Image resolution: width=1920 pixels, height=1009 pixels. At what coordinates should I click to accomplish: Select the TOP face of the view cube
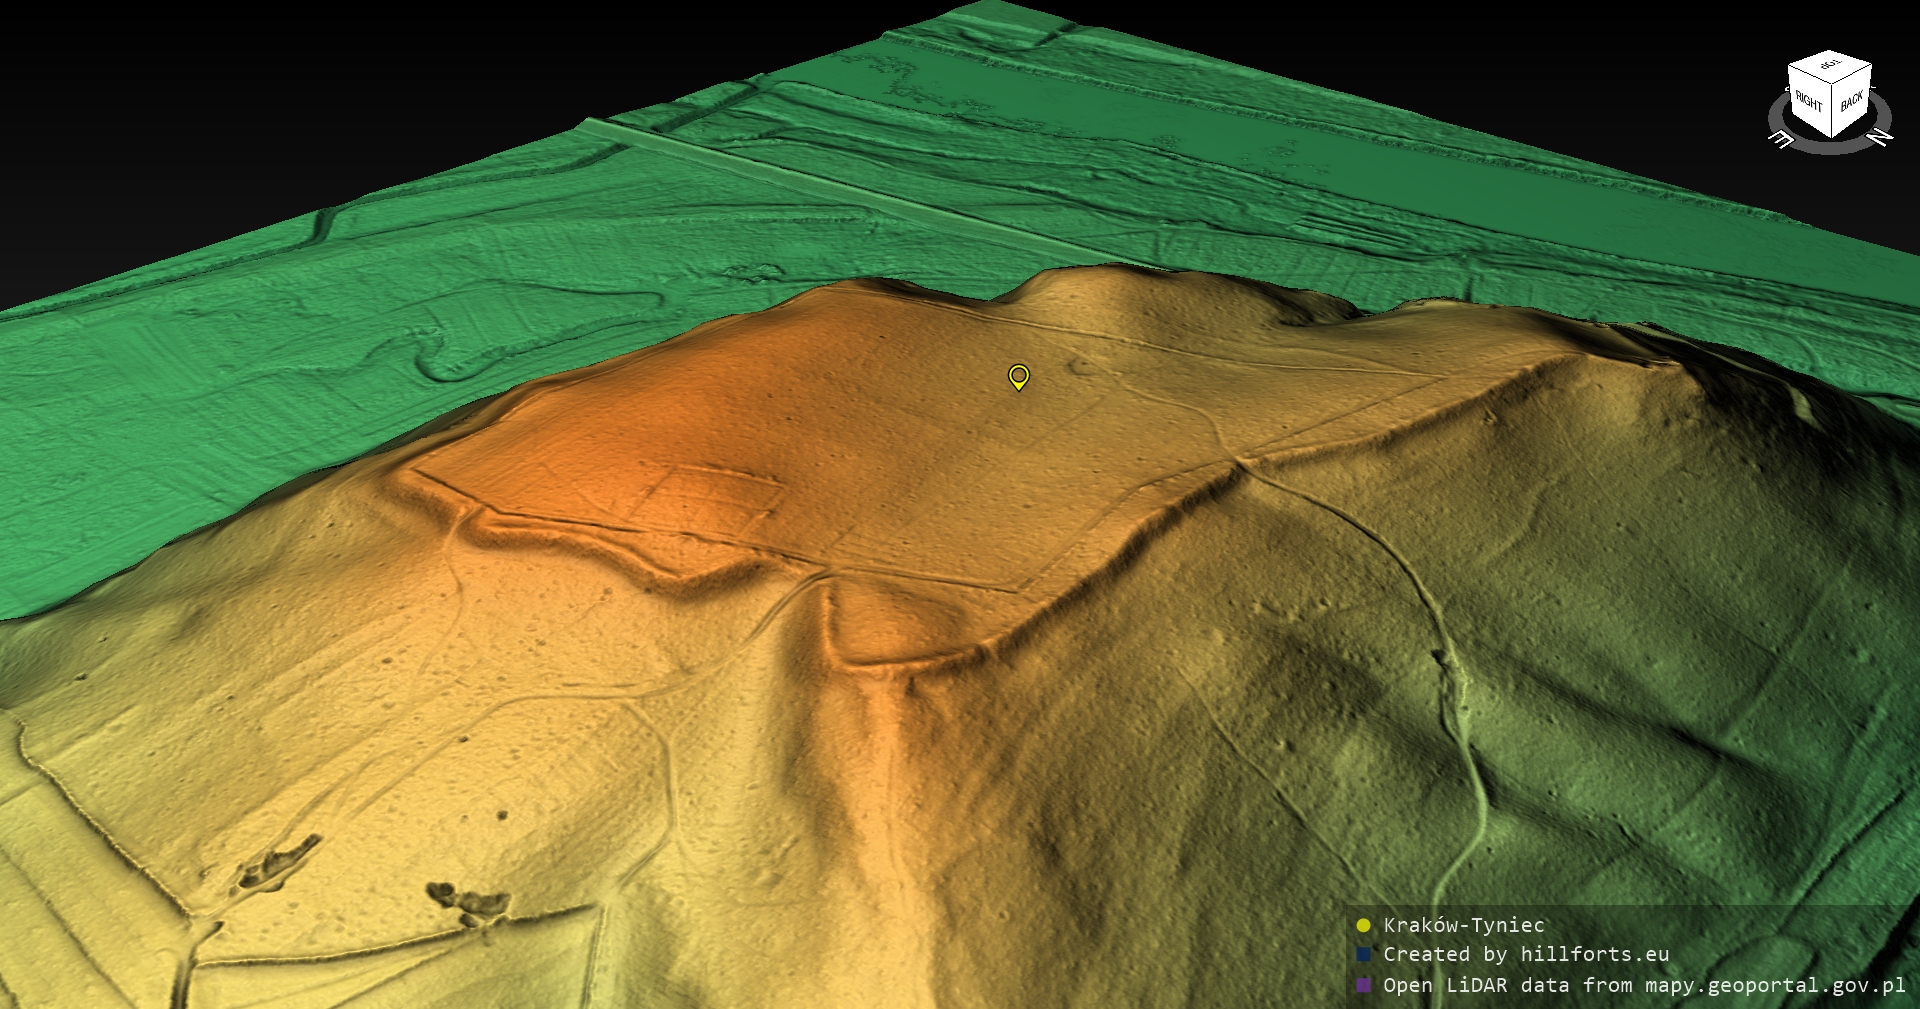pyautogui.click(x=1830, y=66)
